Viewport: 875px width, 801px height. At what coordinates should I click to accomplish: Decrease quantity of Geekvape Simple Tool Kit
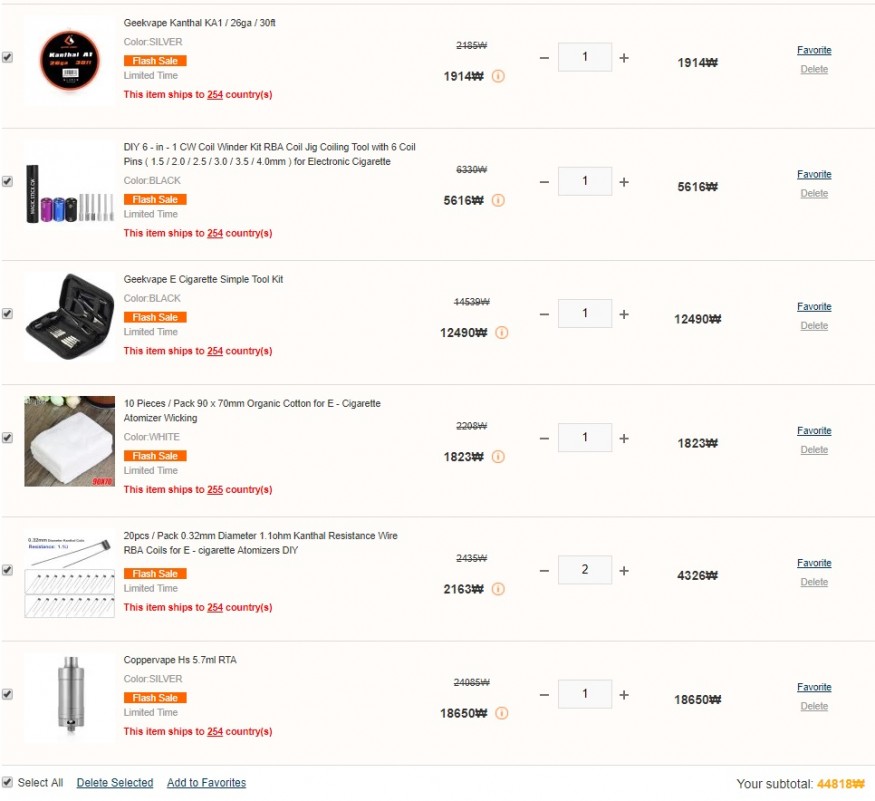(544, 314)
